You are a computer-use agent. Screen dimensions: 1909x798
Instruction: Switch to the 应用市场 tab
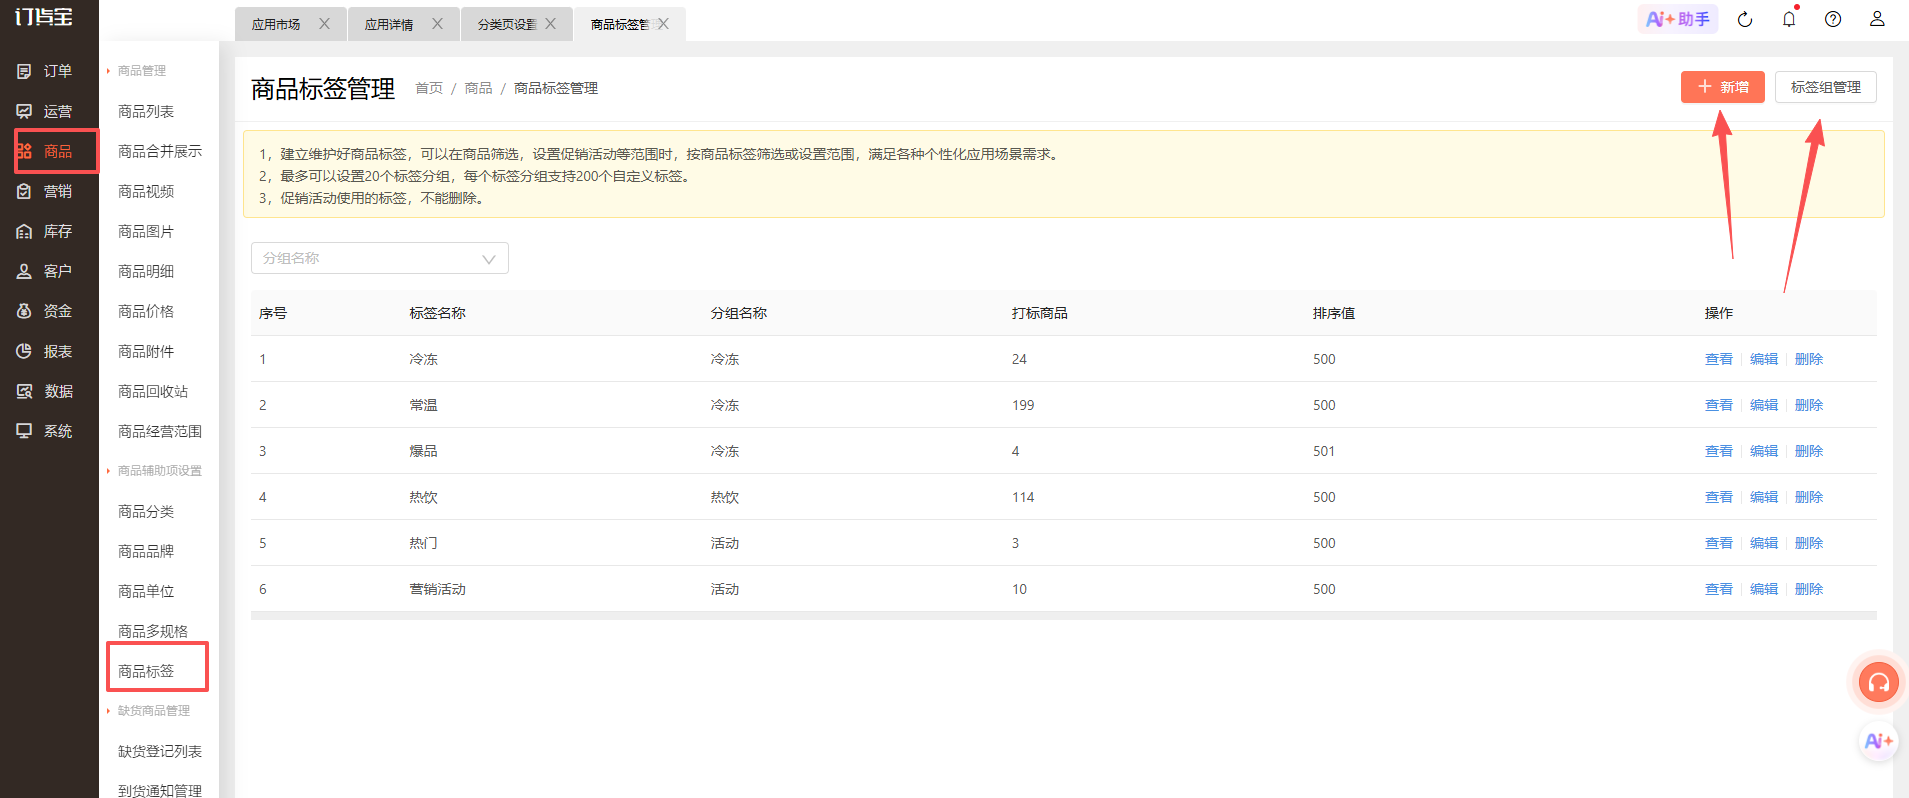coord(276,25)
